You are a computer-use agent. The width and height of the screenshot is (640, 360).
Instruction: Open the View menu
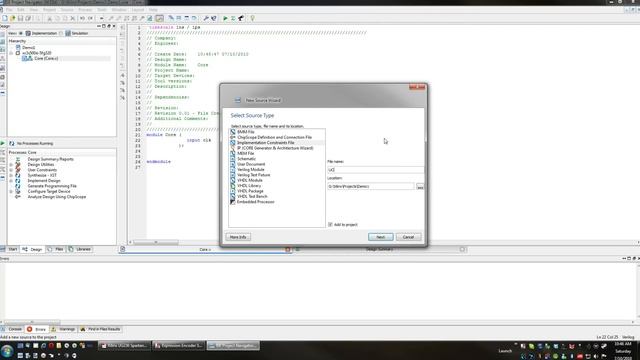tap(34, 9)
